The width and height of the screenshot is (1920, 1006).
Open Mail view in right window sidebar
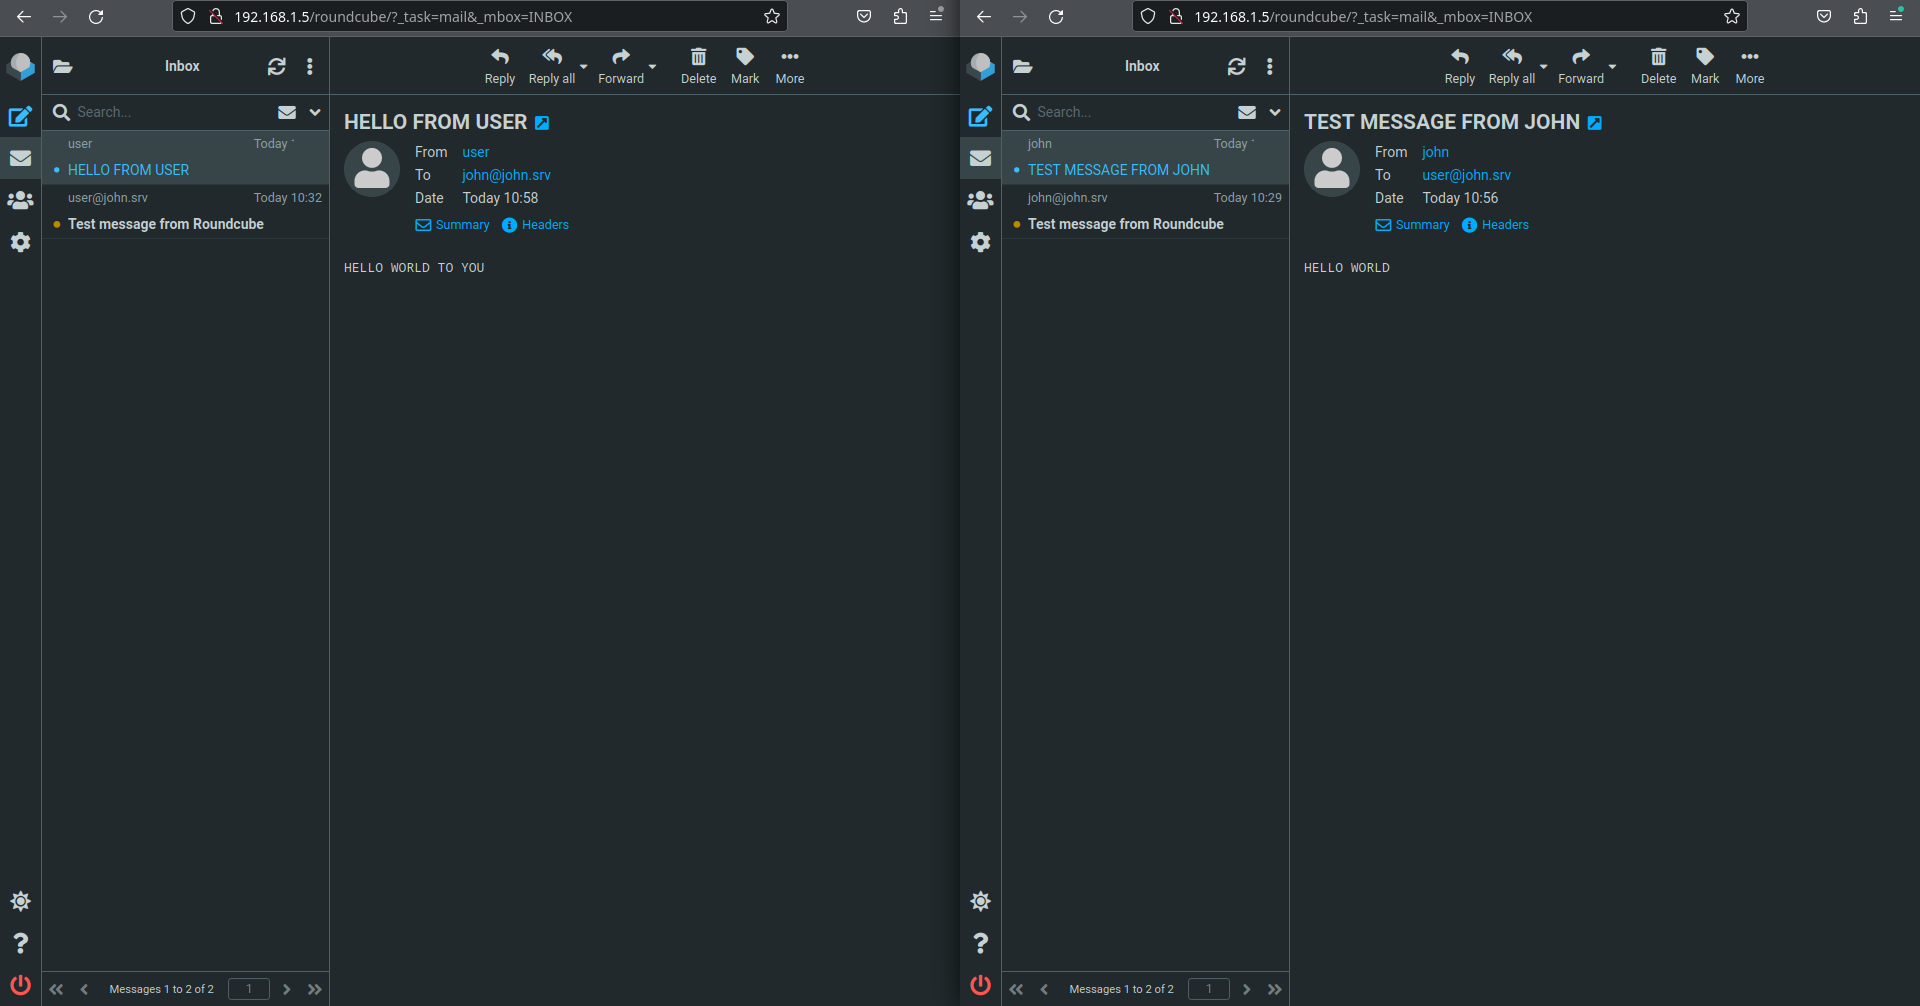(980, 158)
